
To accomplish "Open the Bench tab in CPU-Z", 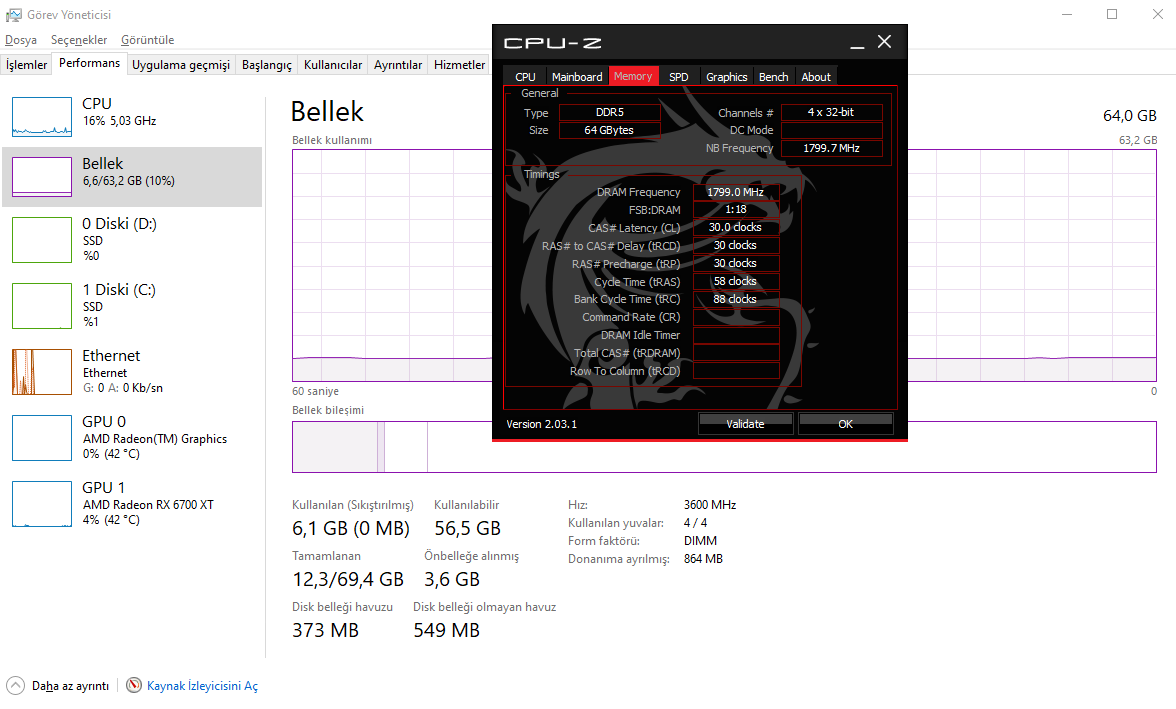I will (x=773, y=77).
